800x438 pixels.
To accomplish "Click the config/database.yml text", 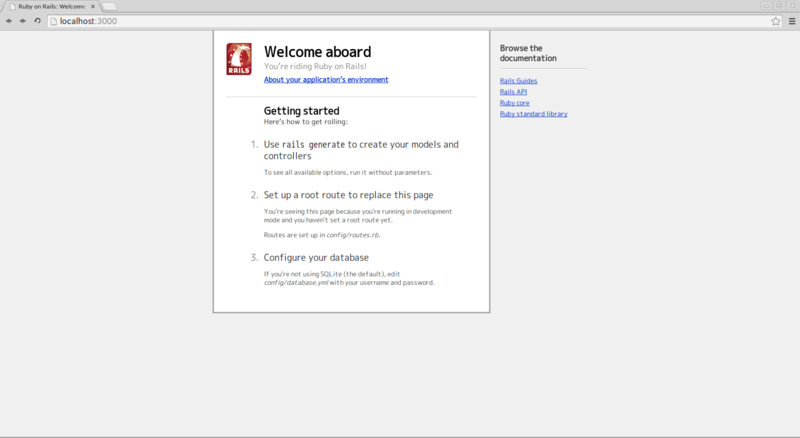I will click(x=296, y=283).
